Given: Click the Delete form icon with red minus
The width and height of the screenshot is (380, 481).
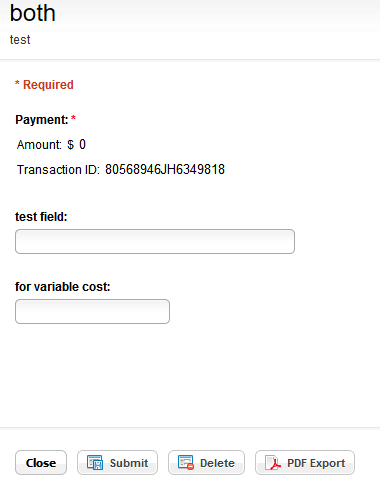Looking at the screenshot, I should [x=186, y=463].
